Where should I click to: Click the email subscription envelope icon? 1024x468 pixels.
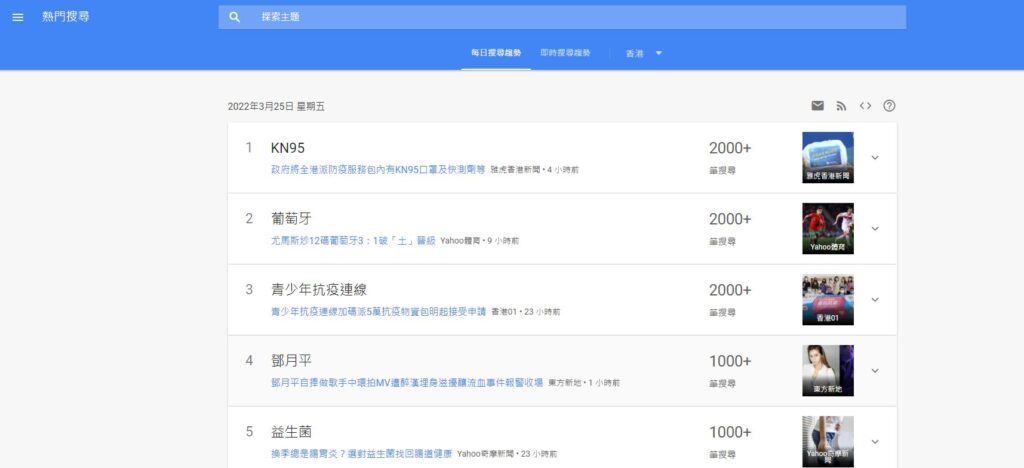click(817, 106)
